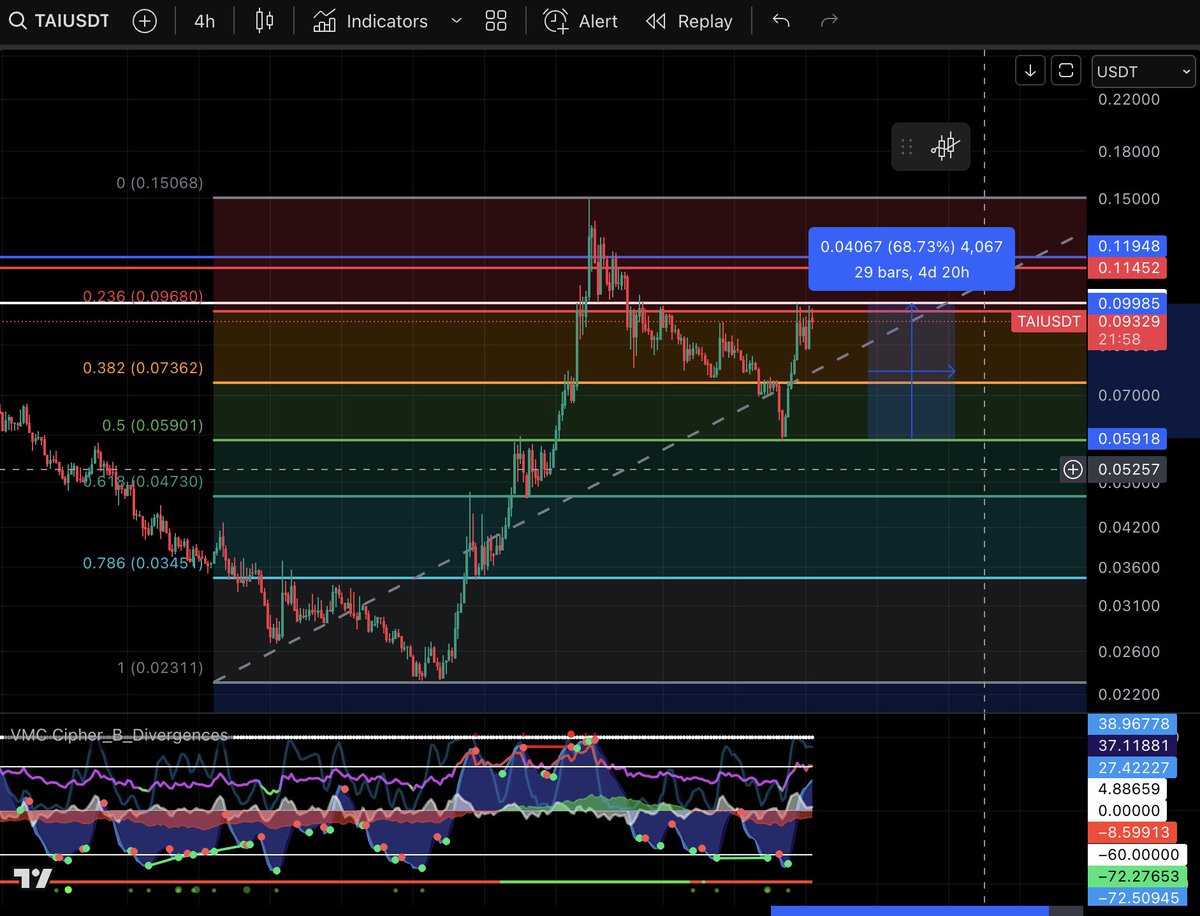Click the 0.22000 price scale label
Screen dimensions: 1200x916
1128,99
